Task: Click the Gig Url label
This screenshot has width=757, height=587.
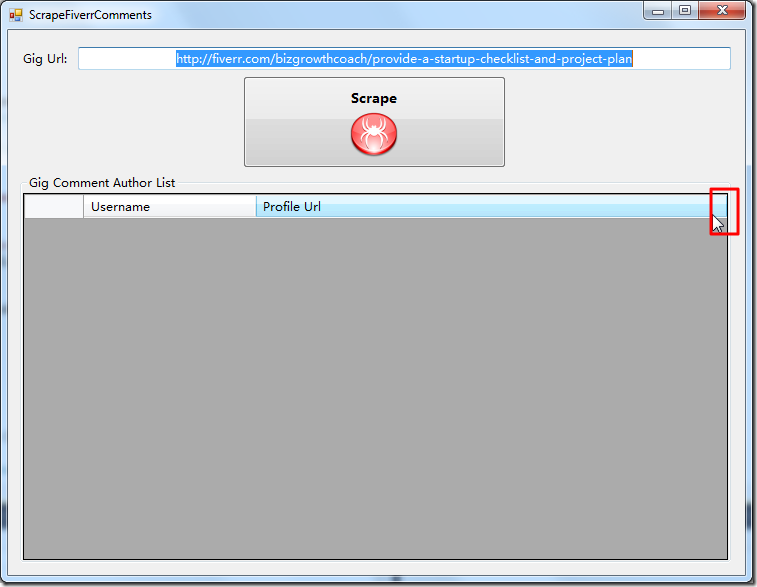Action: [x=45, y=59]
